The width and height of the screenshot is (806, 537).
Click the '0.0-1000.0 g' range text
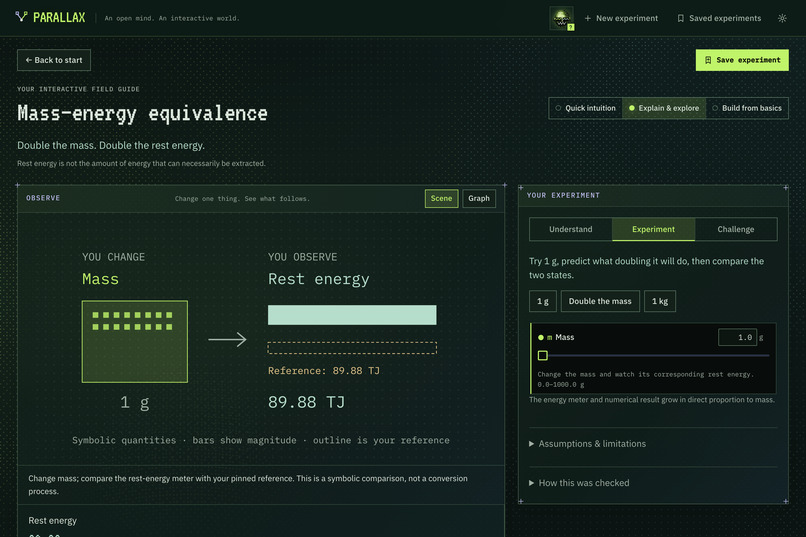point(561,384)
